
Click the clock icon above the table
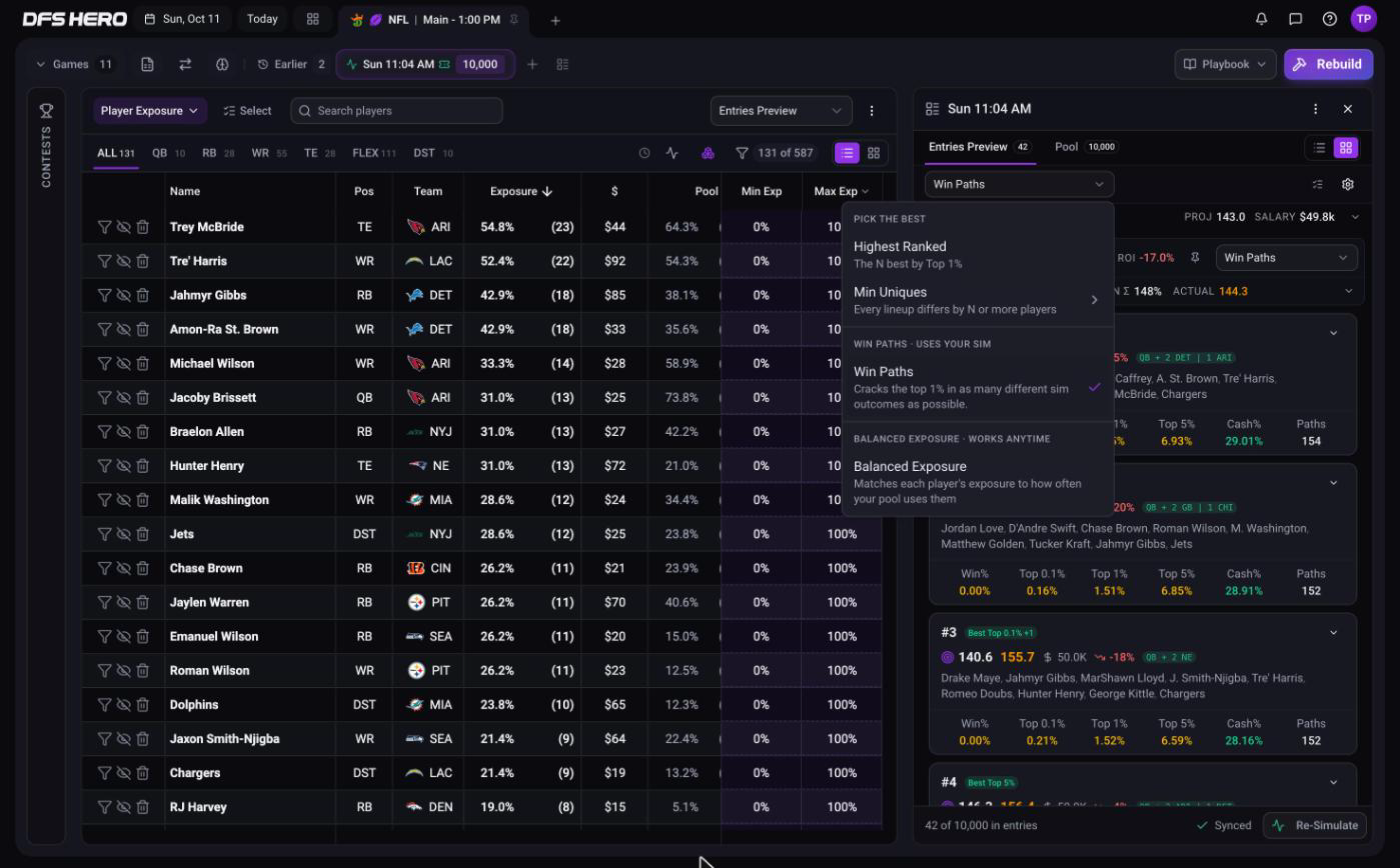pyautogui.click(x=644, y=153)
